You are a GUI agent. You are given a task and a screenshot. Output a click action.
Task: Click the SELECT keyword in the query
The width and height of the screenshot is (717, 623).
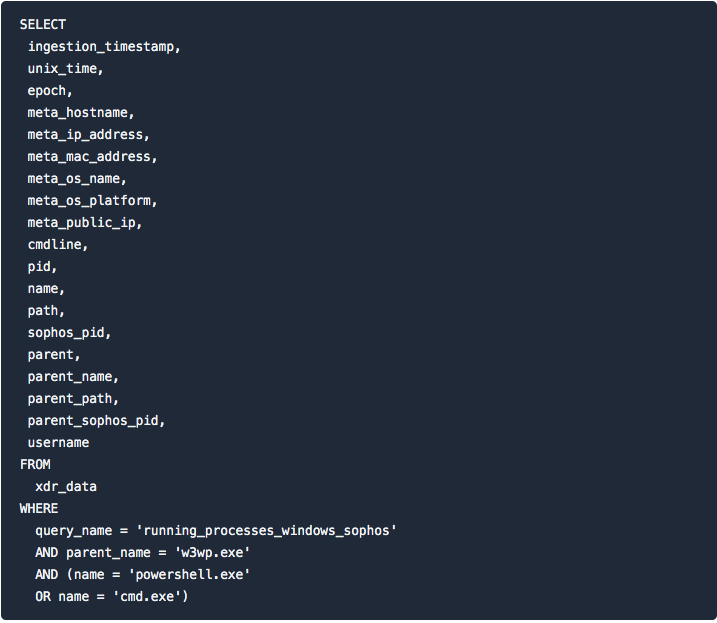[43, 24]
